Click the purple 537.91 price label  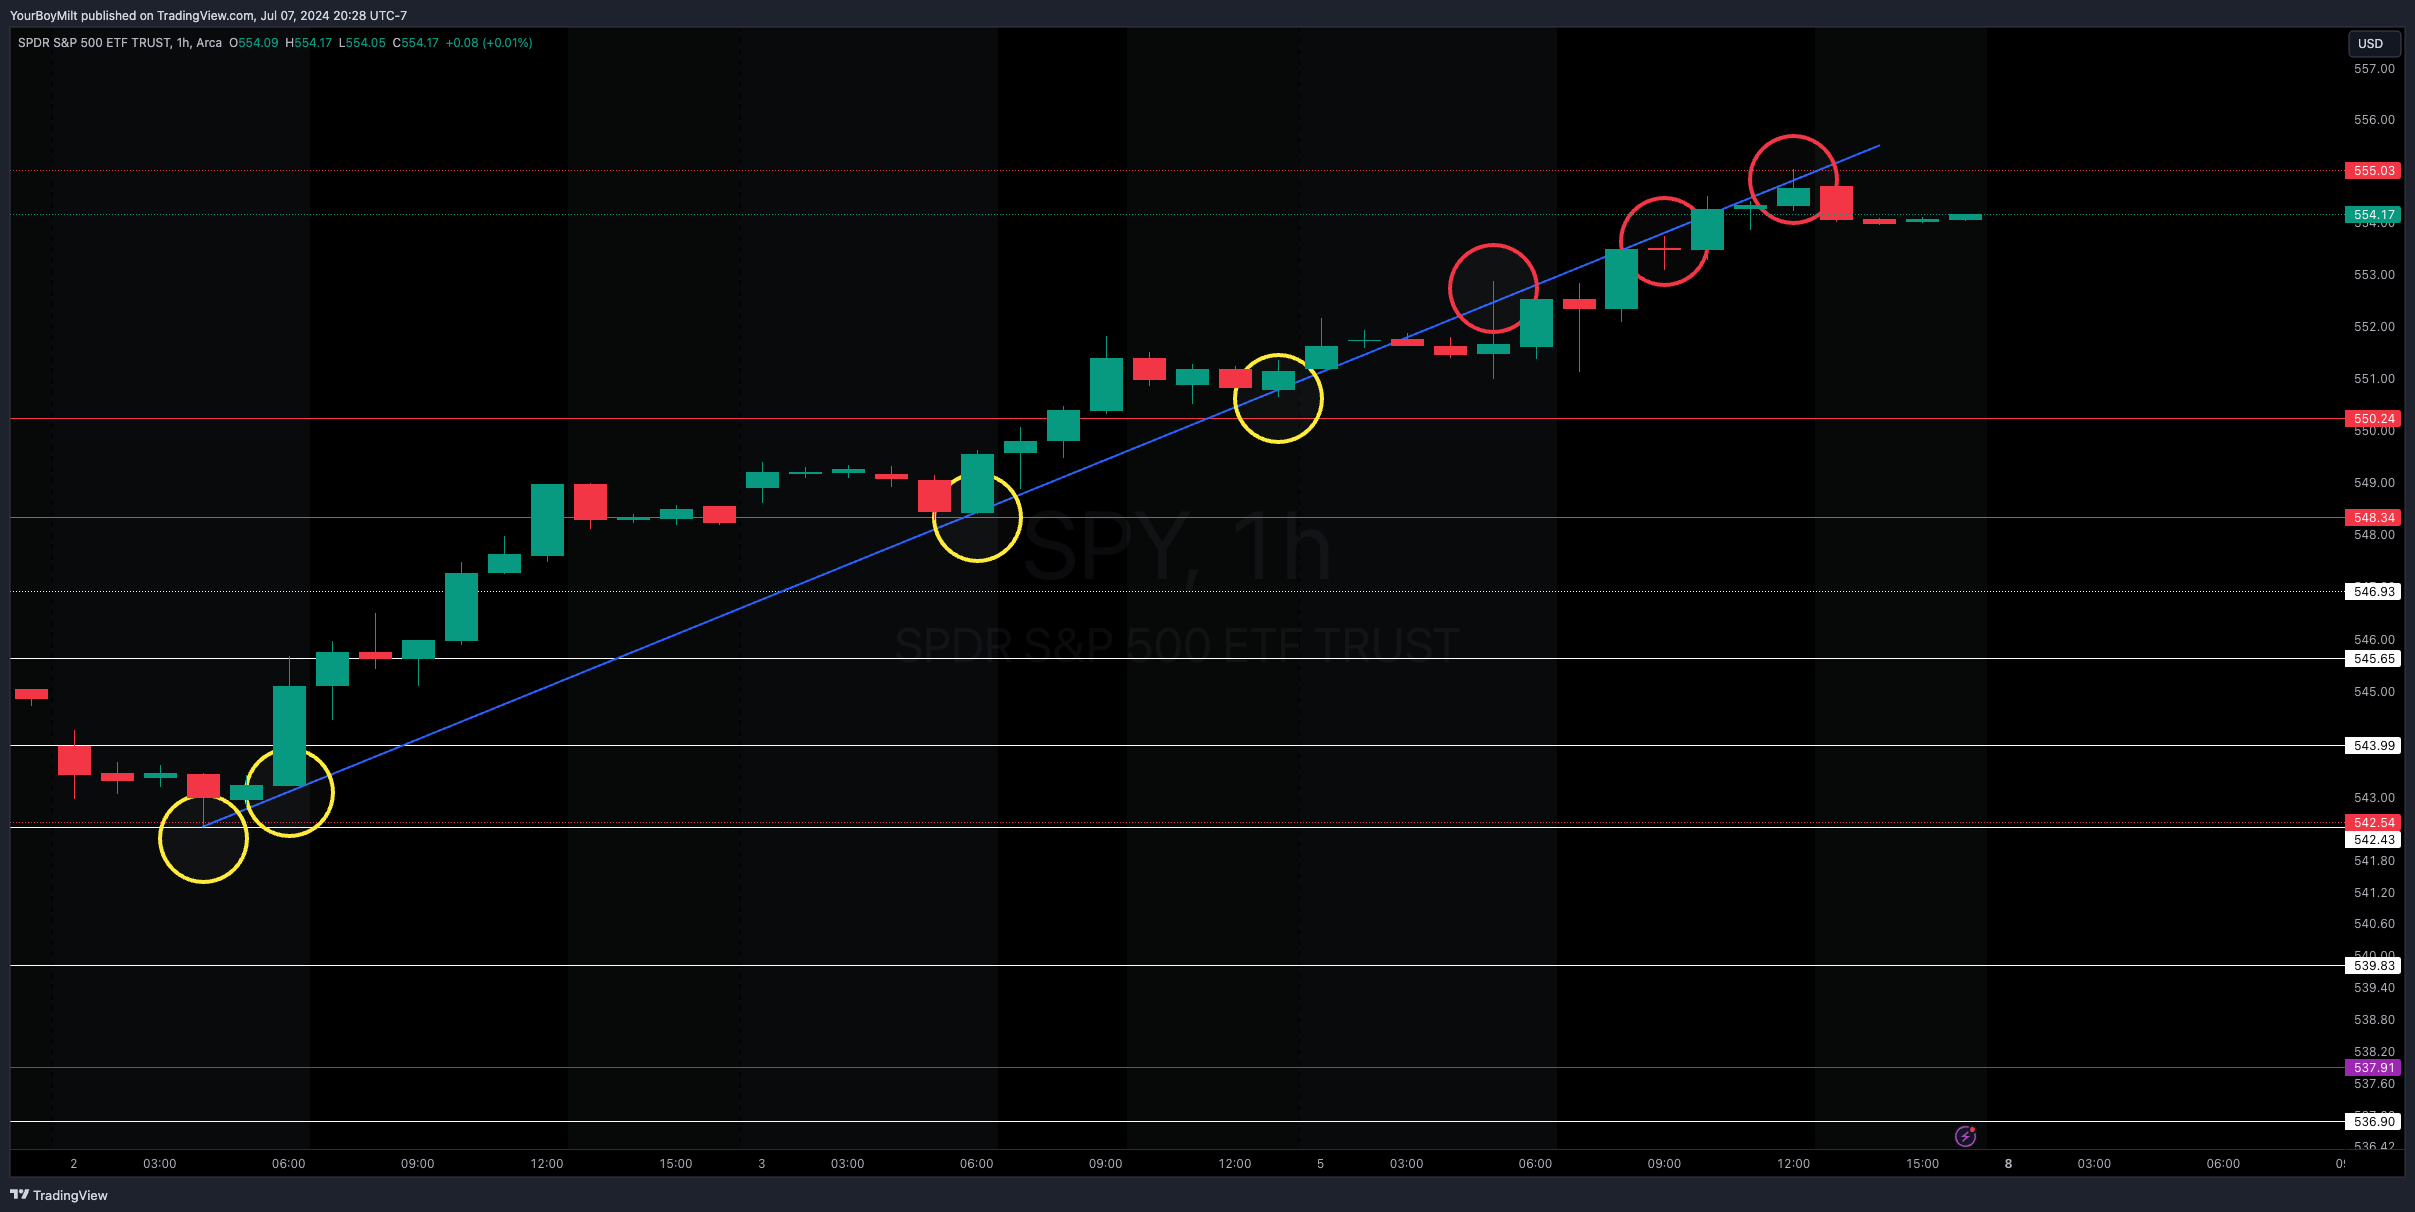tap(2373, 1068)
